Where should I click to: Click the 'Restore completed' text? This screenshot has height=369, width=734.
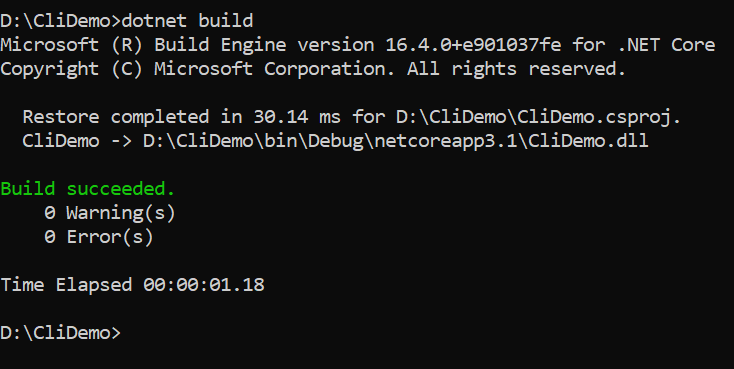116,117
